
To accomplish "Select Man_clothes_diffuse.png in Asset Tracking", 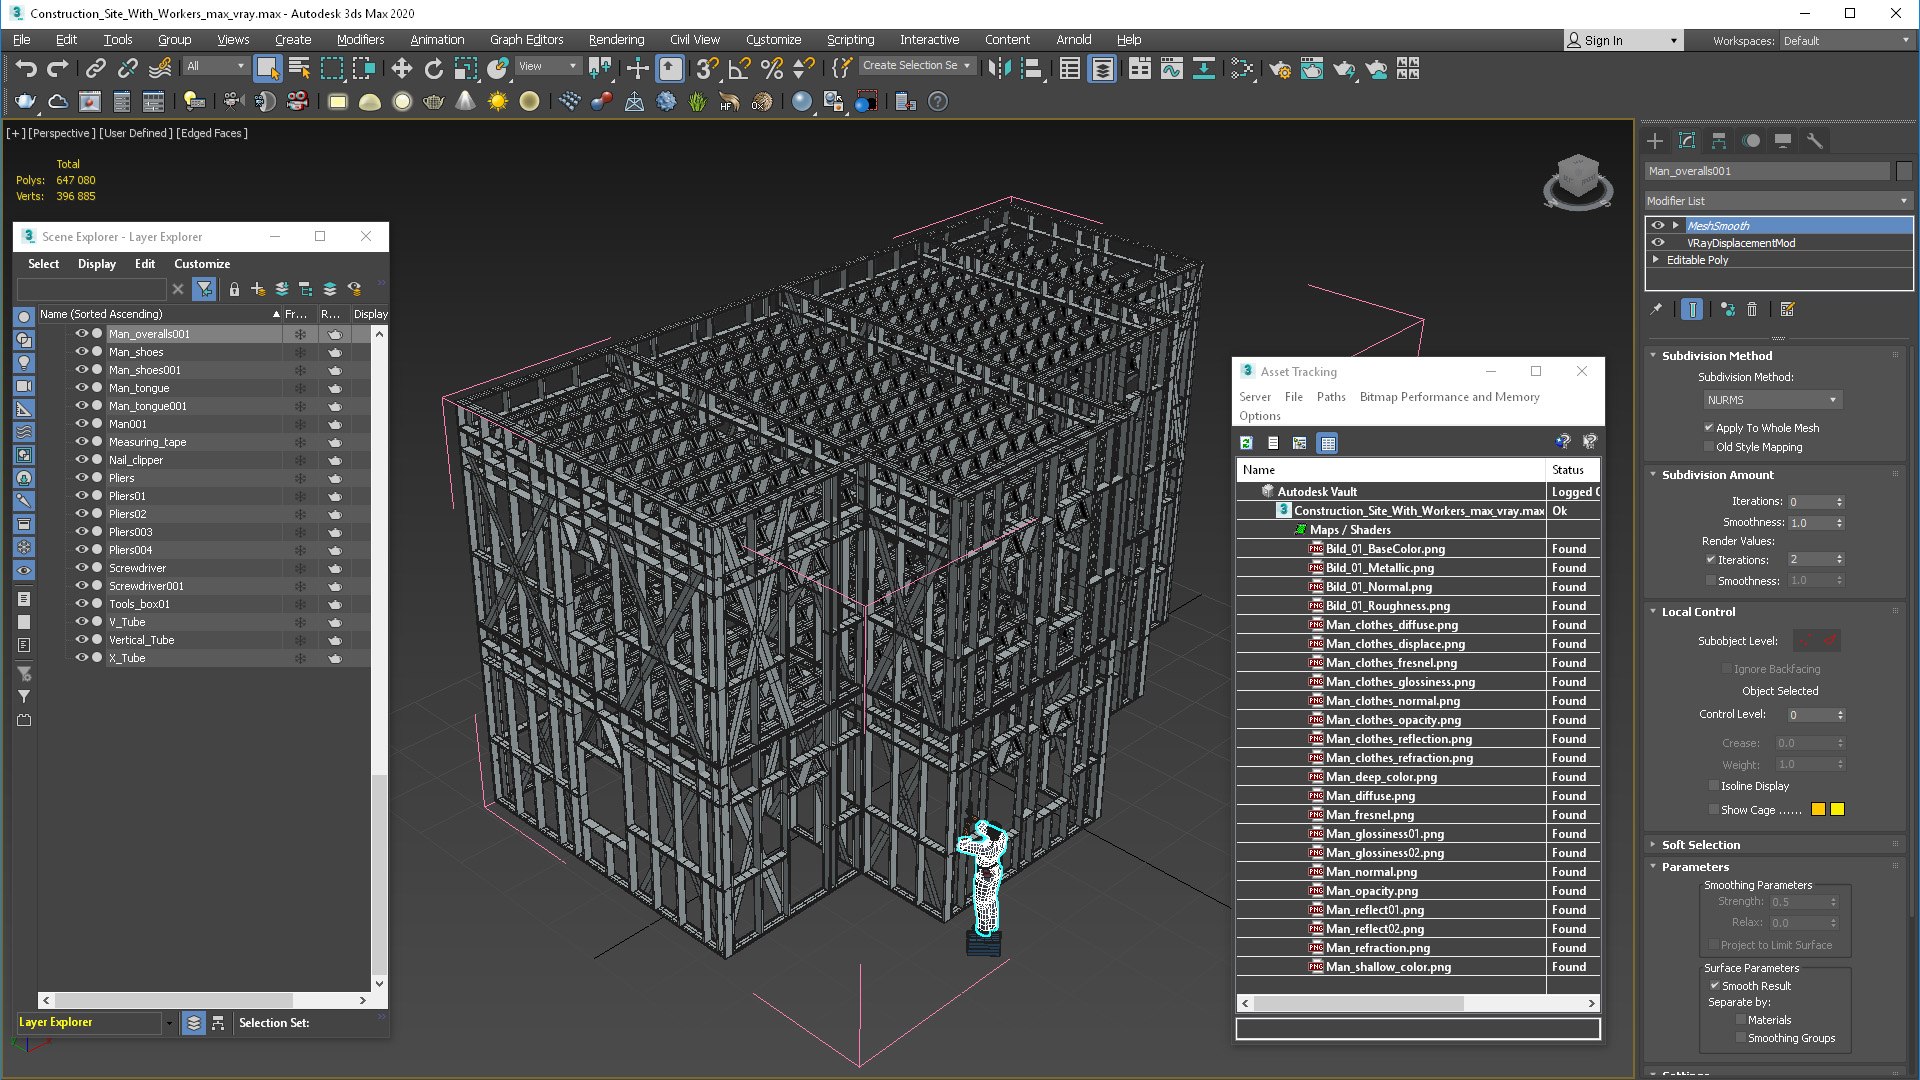I will coord(1391,625).
